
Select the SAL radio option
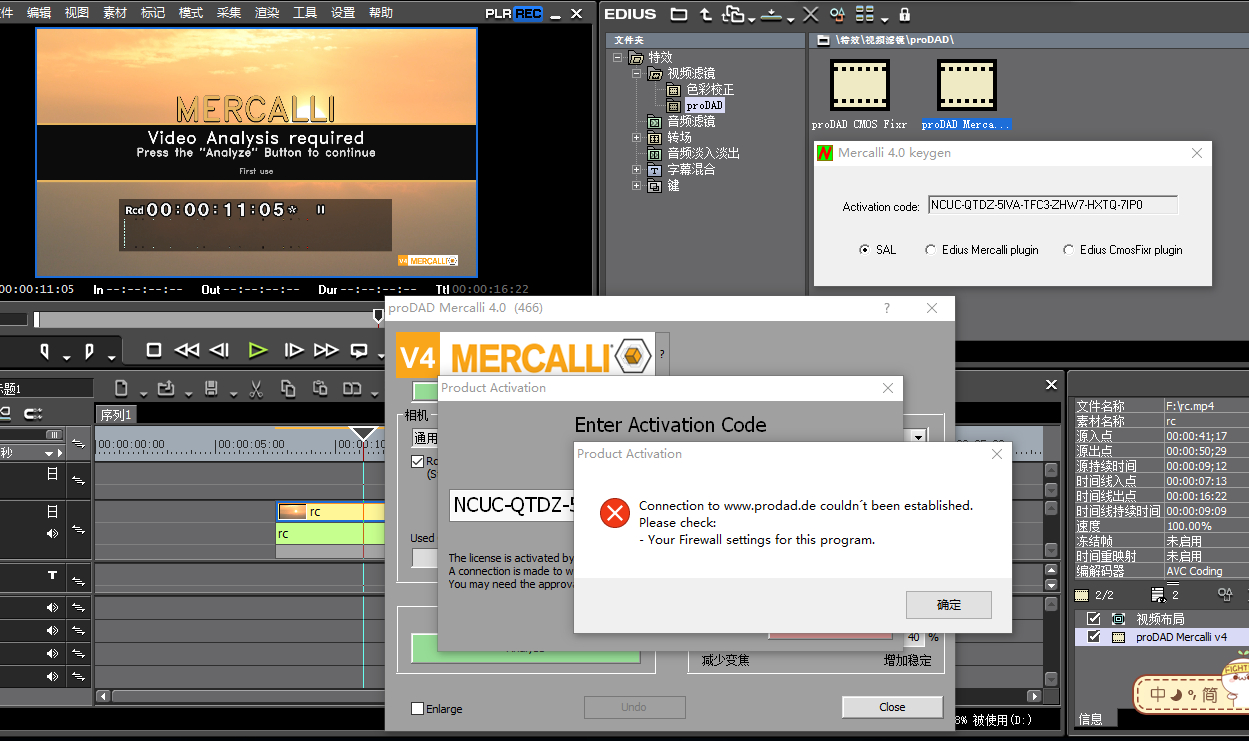(x=864, y=250)
